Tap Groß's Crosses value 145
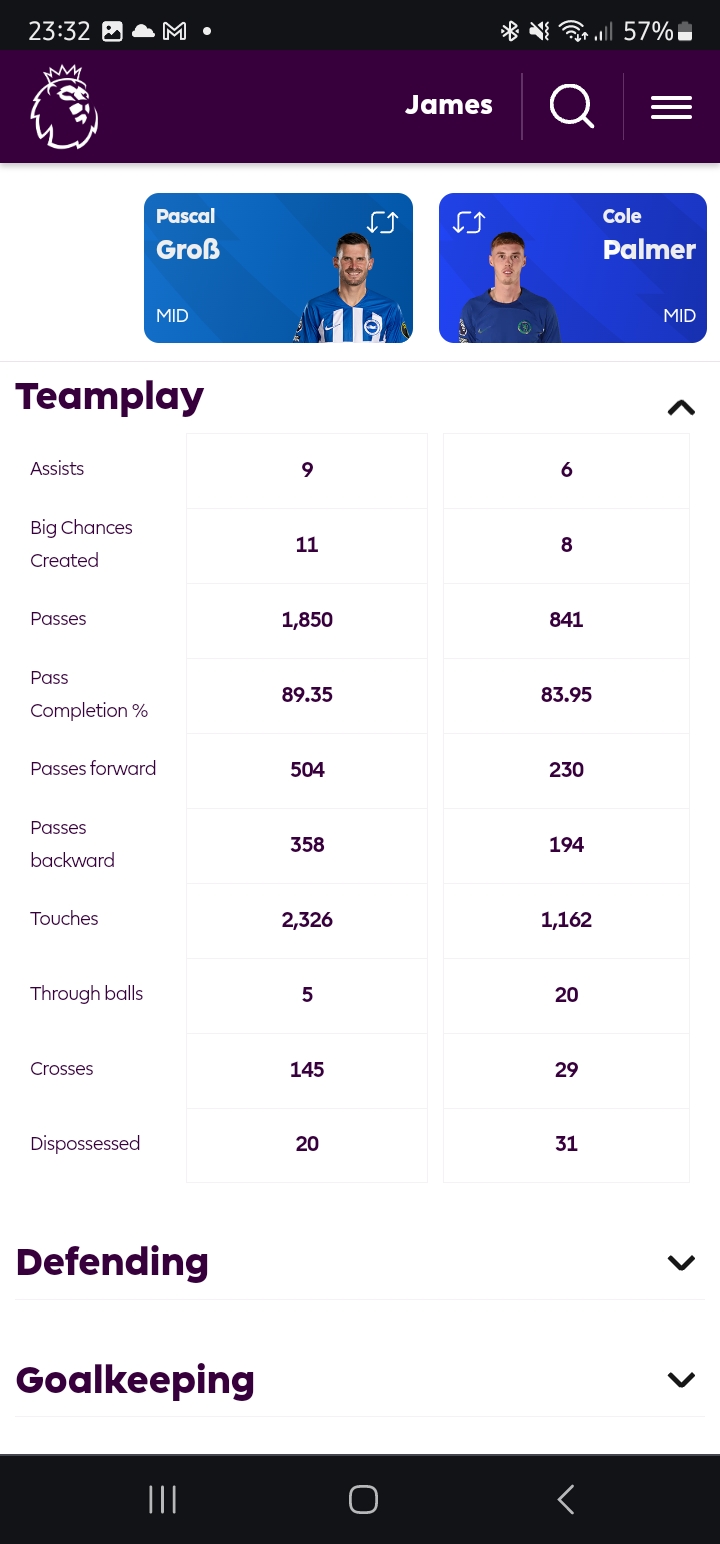 [307, 1070]
